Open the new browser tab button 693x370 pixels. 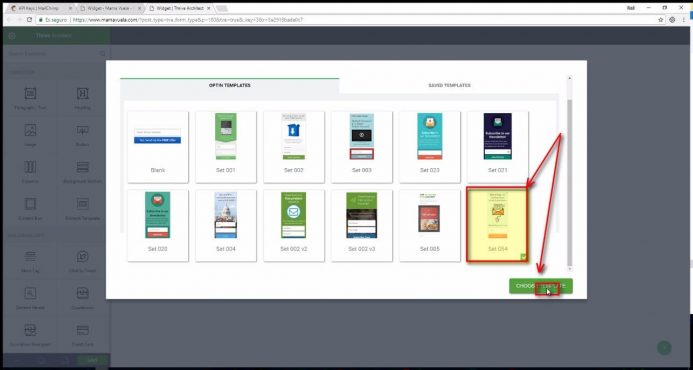[x=222, y=8]
